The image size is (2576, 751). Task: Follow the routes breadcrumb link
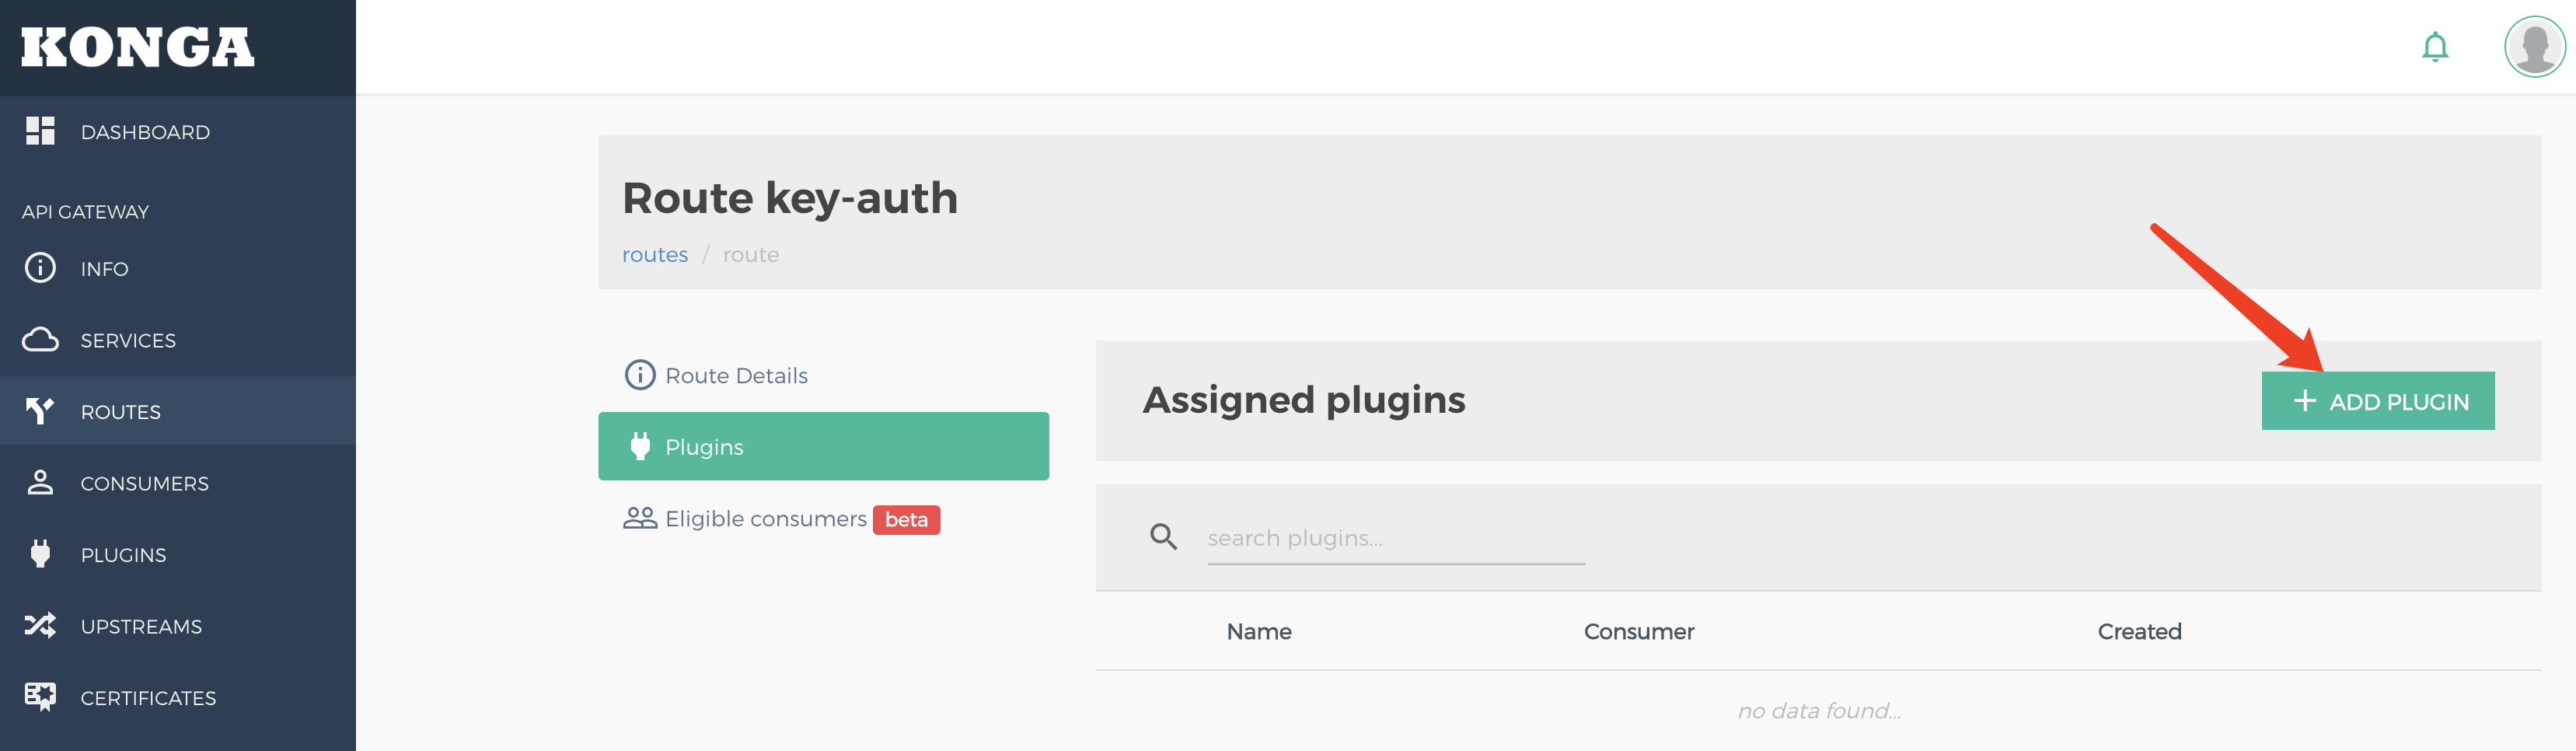[x=655, y=255]
